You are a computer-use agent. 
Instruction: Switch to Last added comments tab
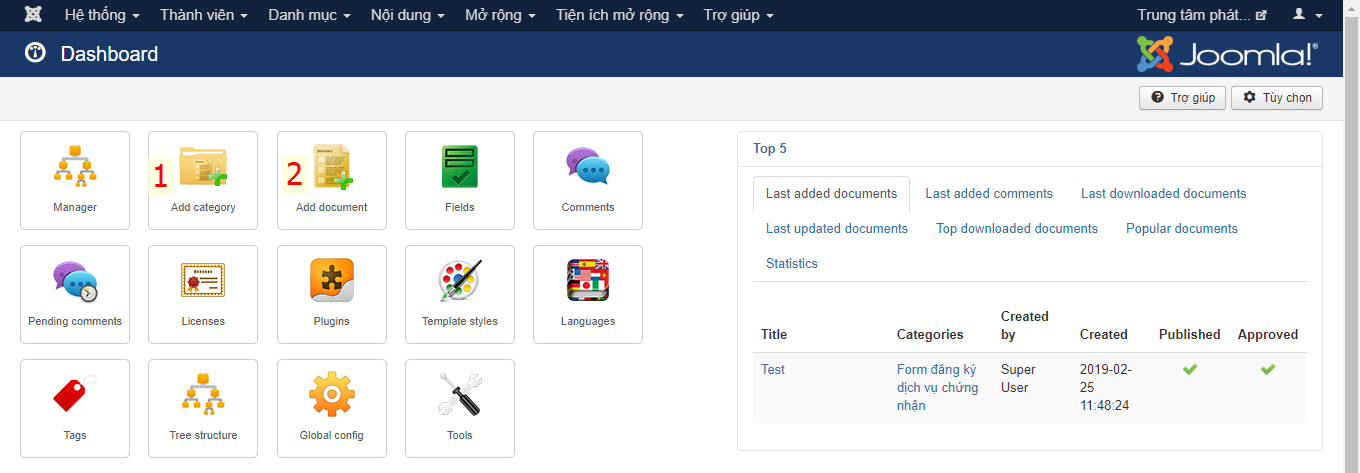point(989,194)
